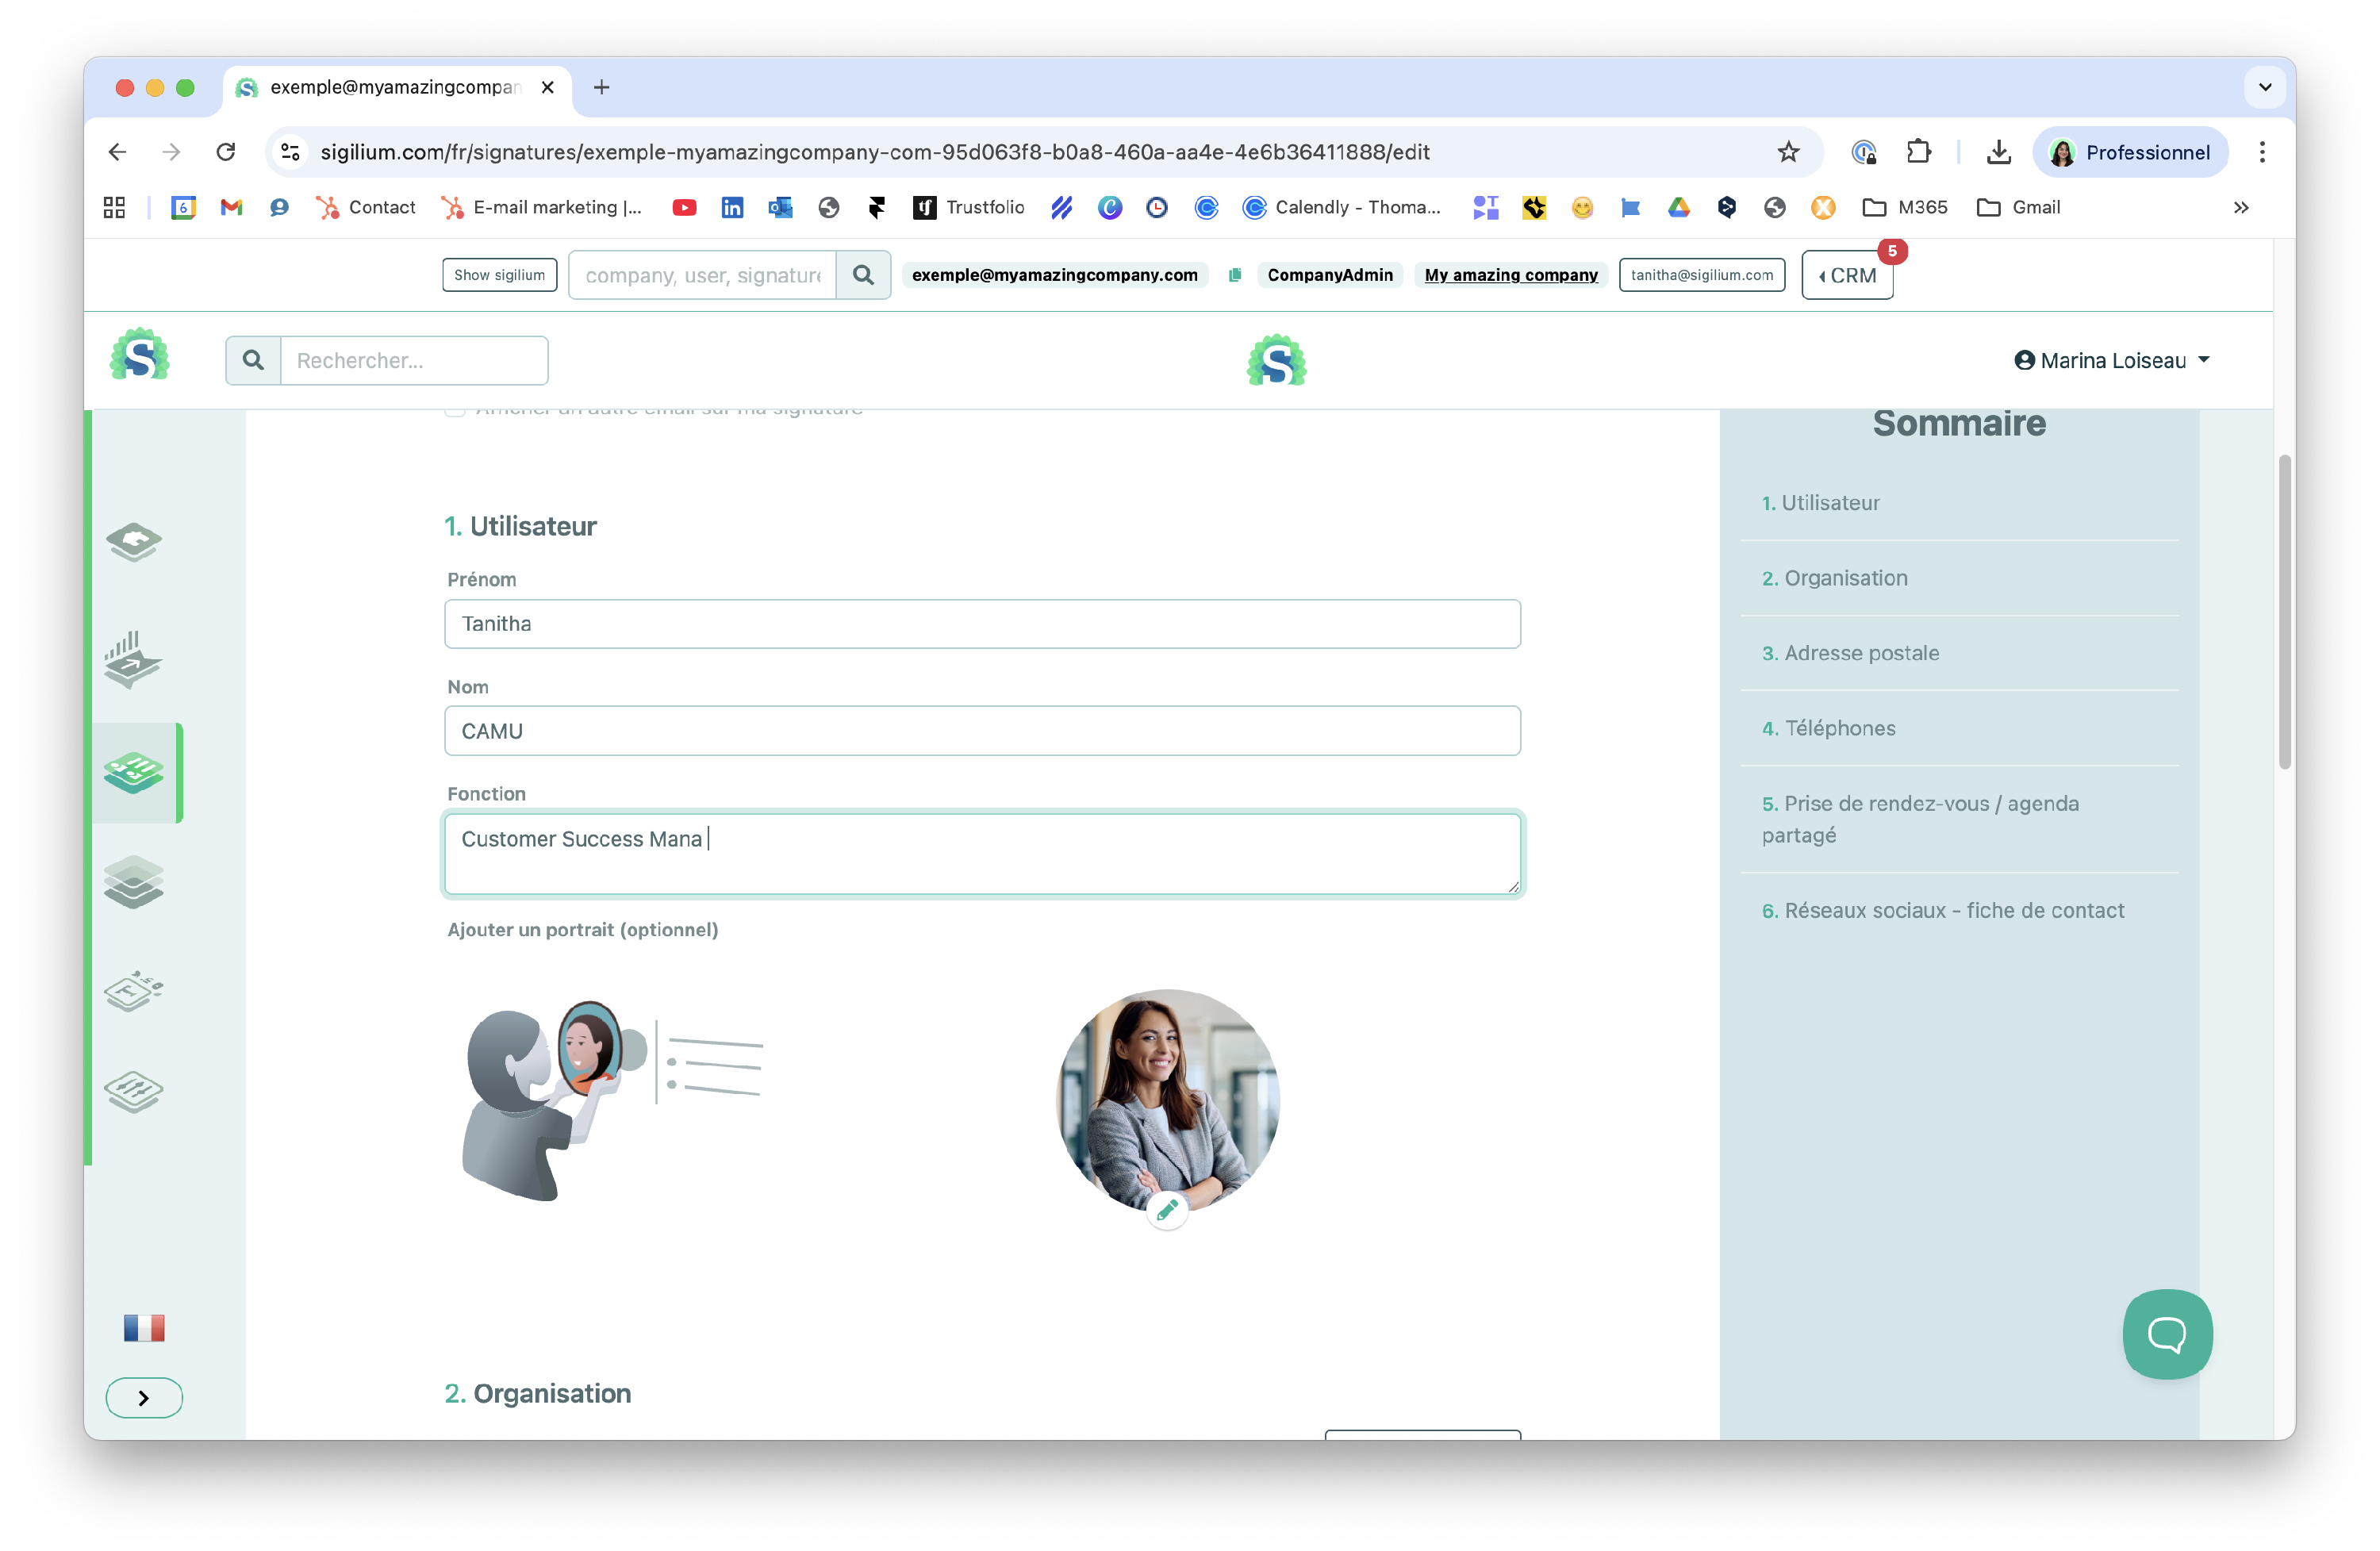This screenshot has height=1551, width=2380.
Task: Click into the Prénom input field
Action: (x=982, y=624)
